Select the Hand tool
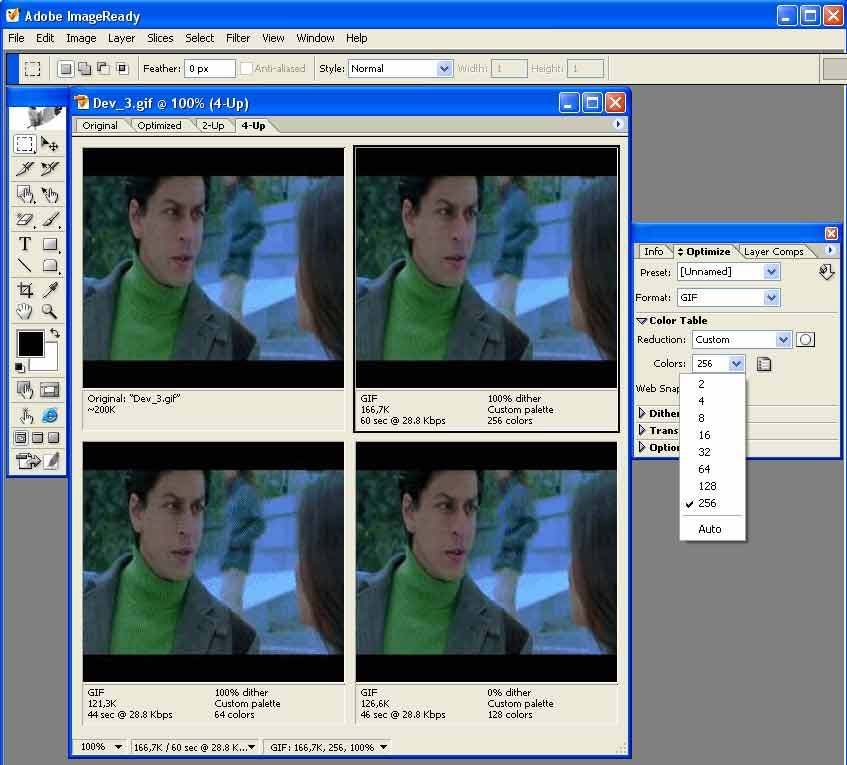 (25, 311)
